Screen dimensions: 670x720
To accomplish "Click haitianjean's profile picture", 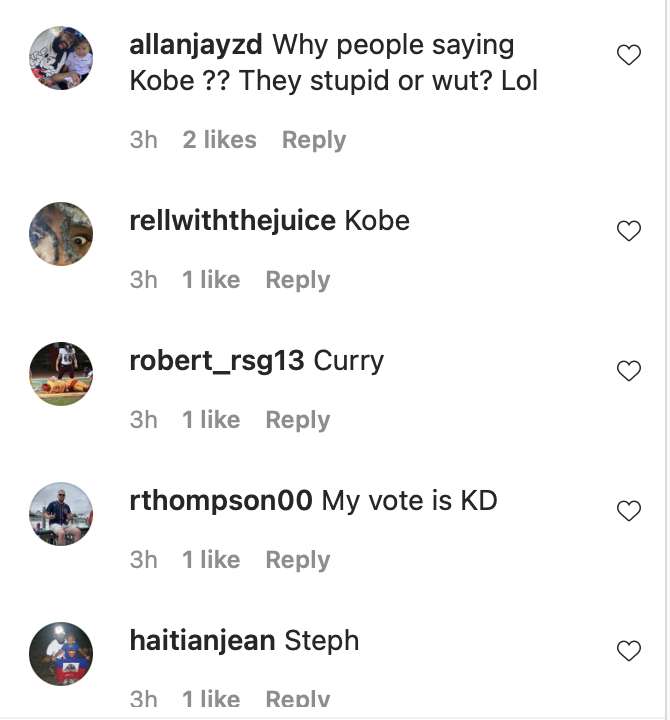I will (62, 654).
